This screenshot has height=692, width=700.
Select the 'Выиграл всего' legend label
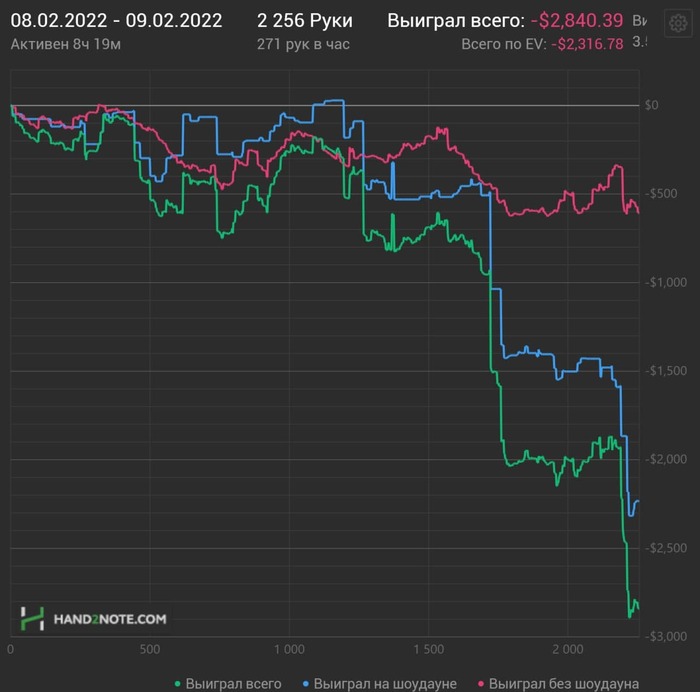(233, 684)
